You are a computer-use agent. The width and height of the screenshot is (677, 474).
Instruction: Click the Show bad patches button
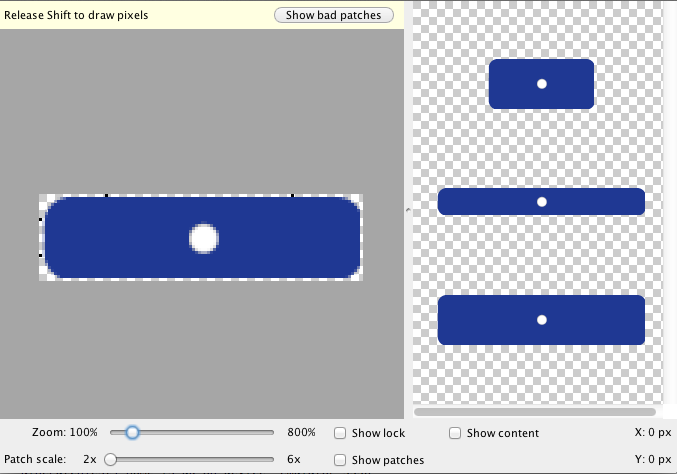click(334, 15)
